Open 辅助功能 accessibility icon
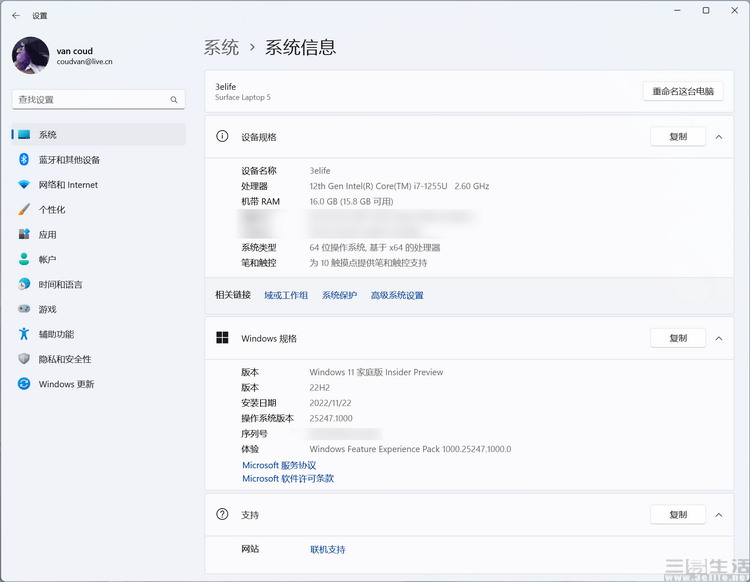Image resolution: width=750 pixels, height=582 pixels. (x=24, y=334)
